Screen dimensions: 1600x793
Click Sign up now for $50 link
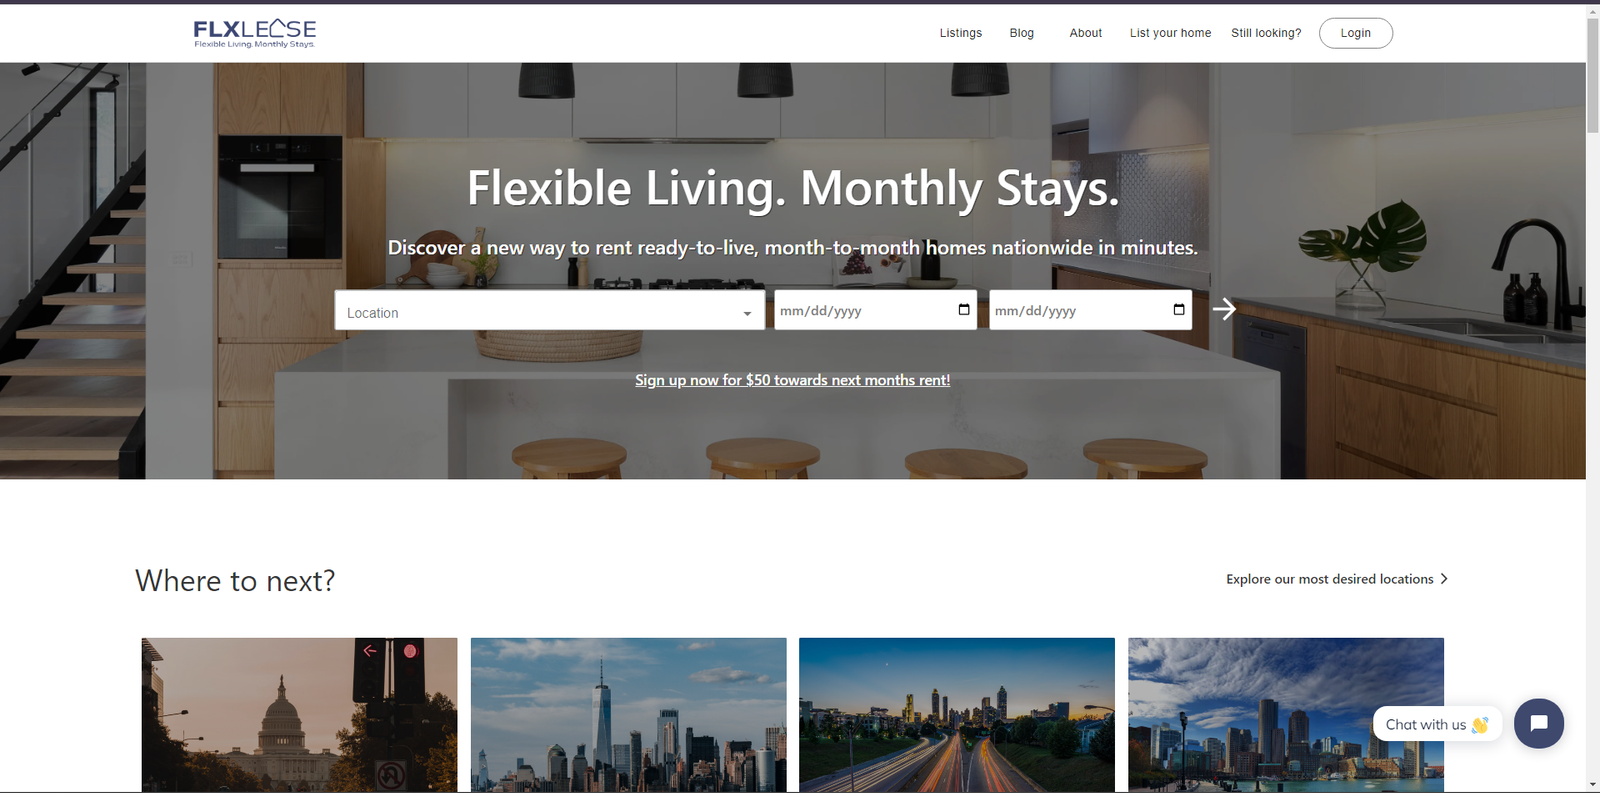click(792, 380)
